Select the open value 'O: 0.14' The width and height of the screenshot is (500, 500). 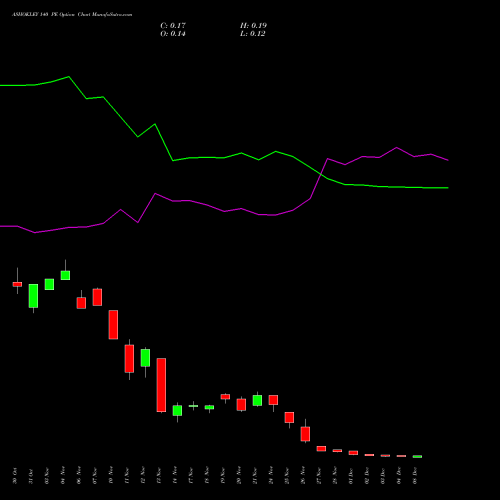(173, 34)
